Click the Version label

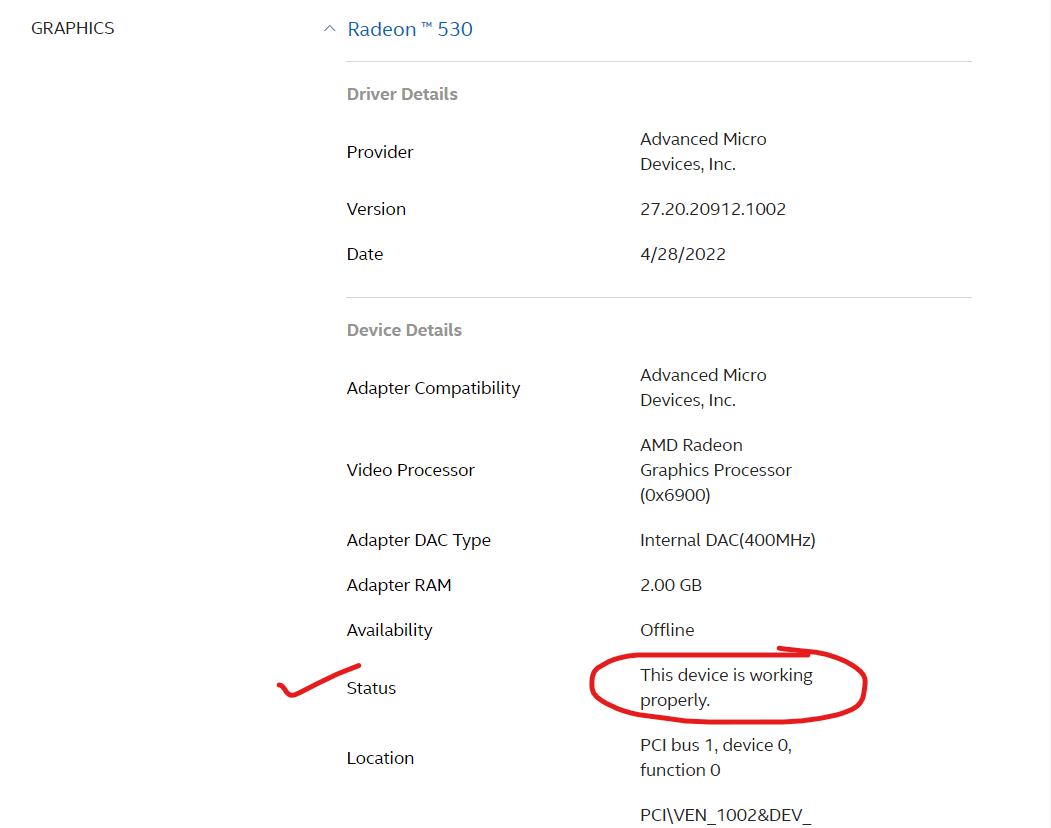(376, 209)
